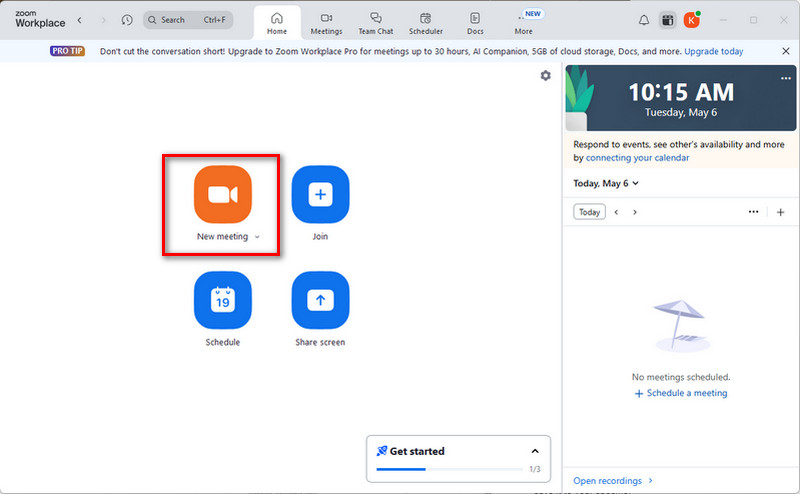
Task: Click the Search box
Action: [187, 20]
